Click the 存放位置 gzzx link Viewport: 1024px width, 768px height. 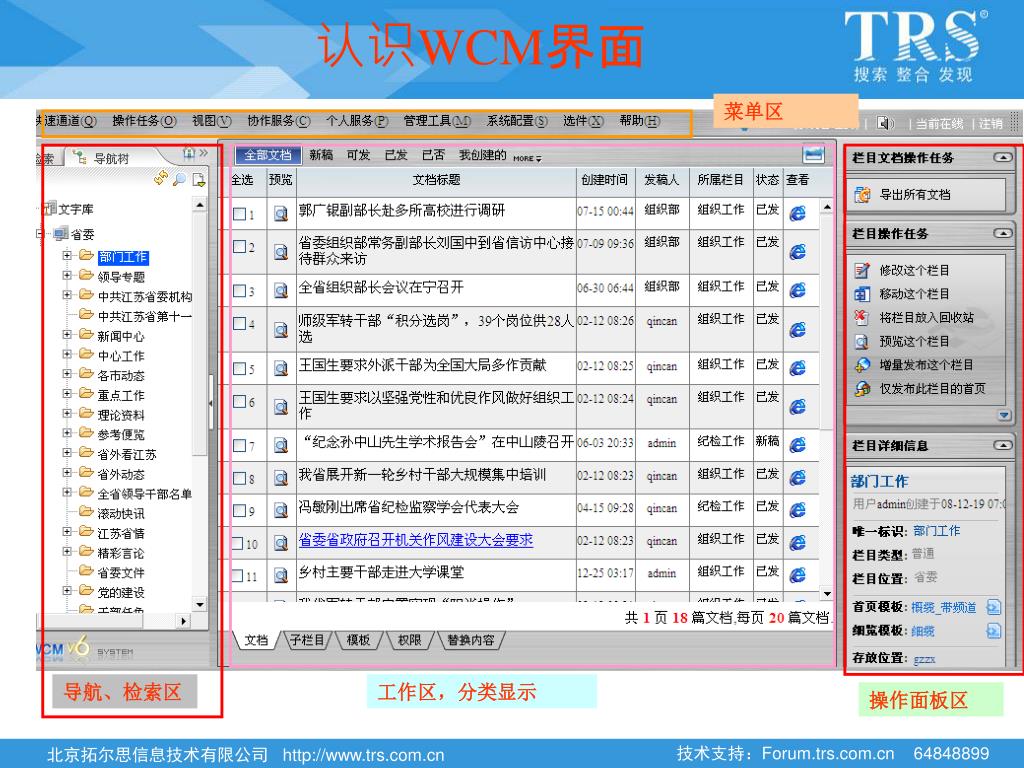[924, 659]
